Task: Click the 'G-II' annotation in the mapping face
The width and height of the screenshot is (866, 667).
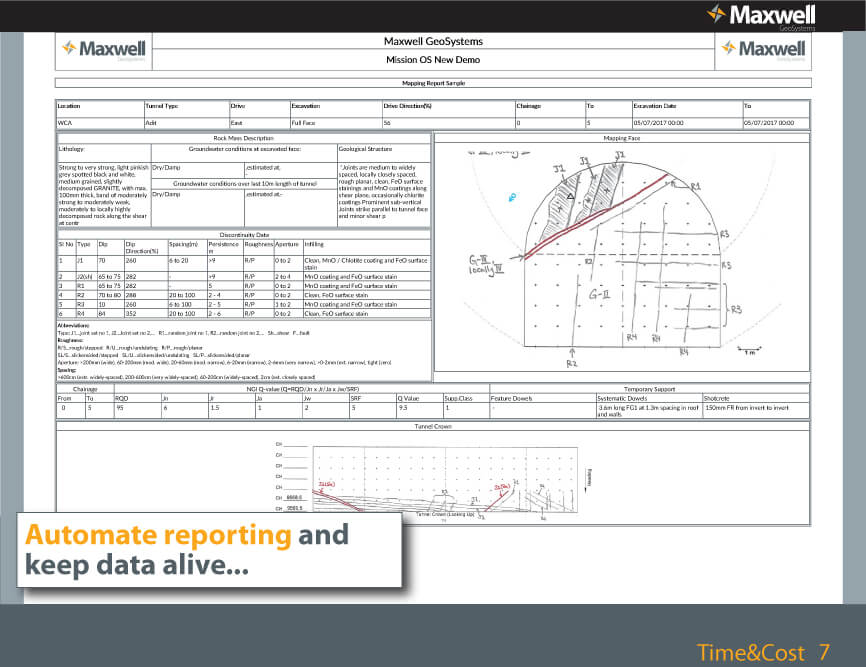Action: click(599, 294)
